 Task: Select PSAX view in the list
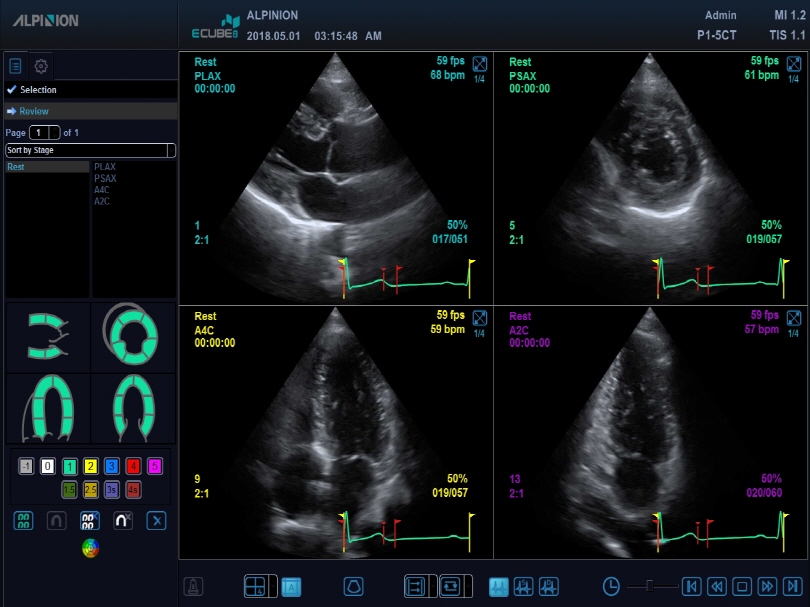[105, 178]
